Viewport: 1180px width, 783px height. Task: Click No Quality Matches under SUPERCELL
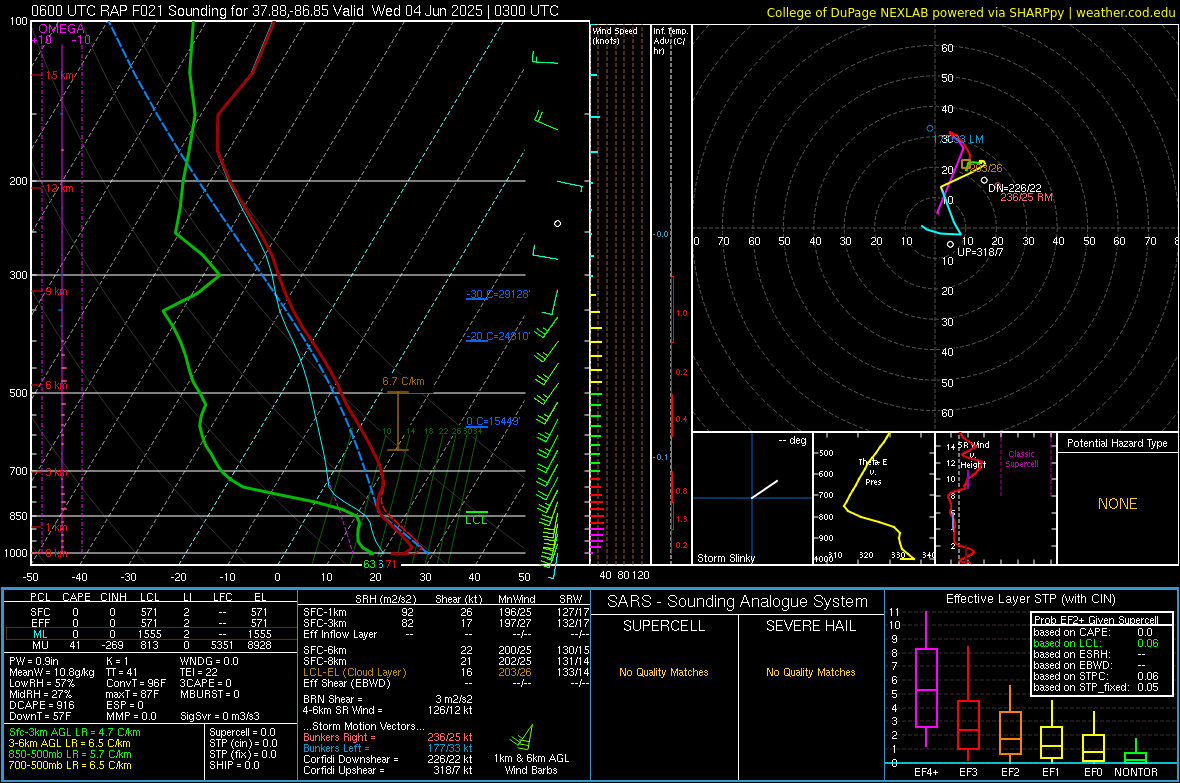(x=664, y=672)
